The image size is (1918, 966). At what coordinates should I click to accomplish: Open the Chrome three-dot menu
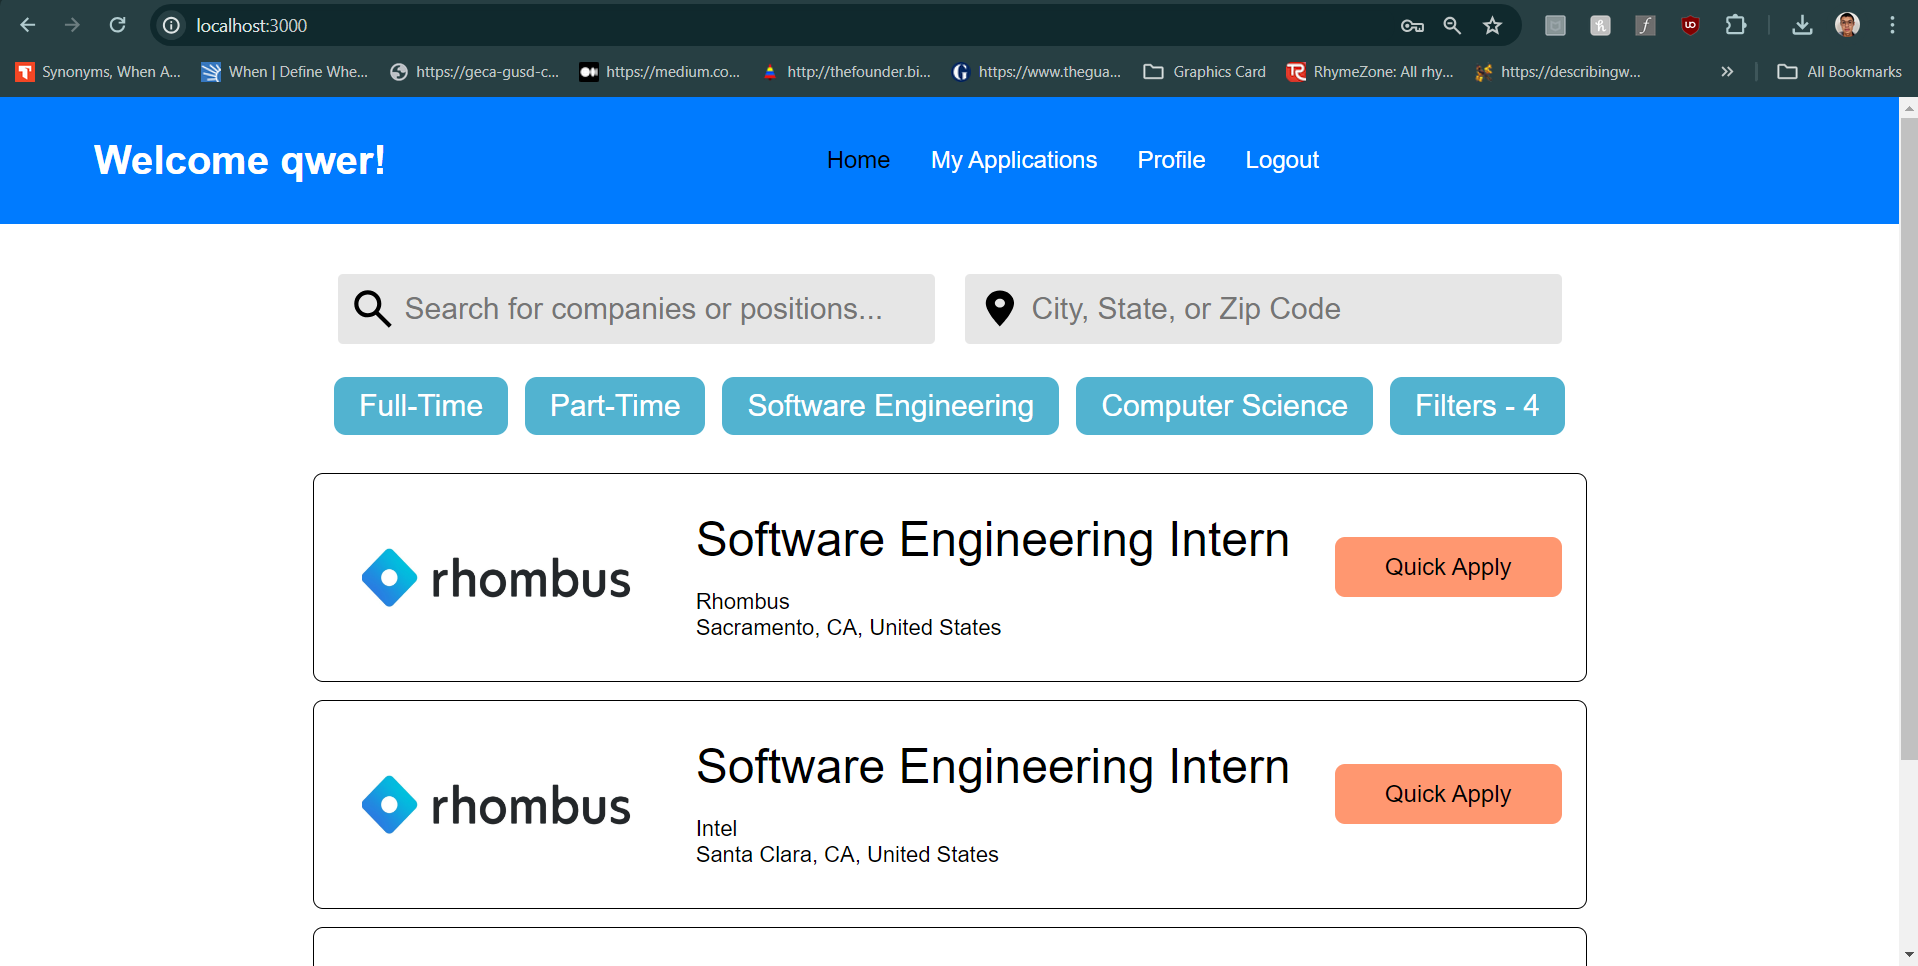(1892, 25)
